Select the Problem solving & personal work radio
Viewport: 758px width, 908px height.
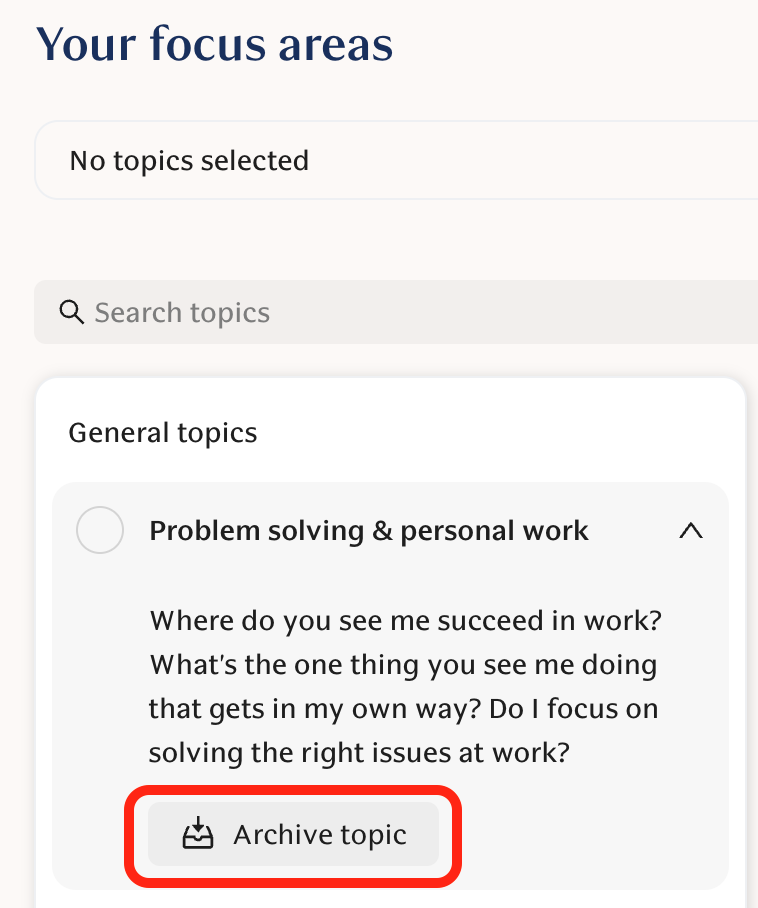click(x=100, y=531)
